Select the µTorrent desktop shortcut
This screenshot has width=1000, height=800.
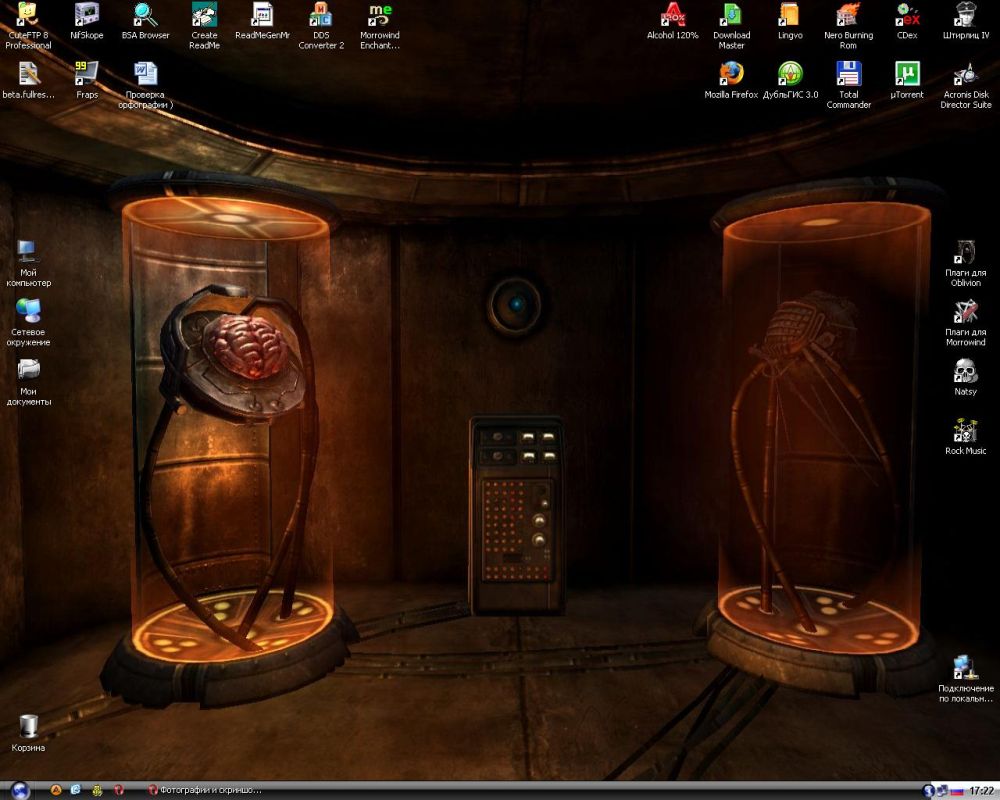tap(907, 80)
